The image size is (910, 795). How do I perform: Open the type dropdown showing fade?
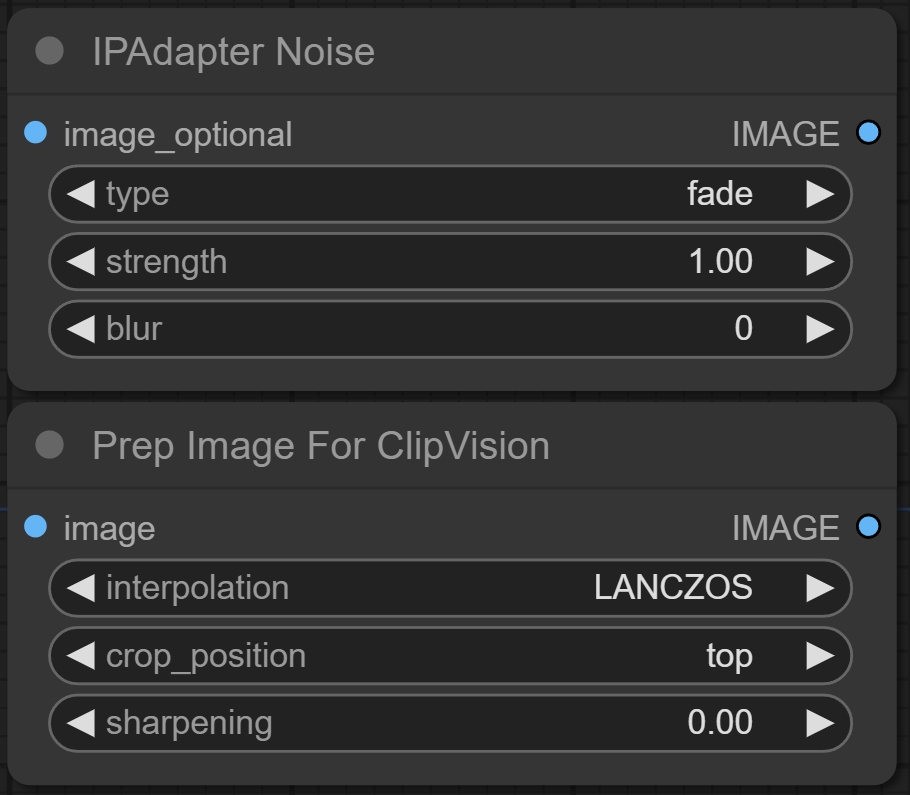(450, 194)
